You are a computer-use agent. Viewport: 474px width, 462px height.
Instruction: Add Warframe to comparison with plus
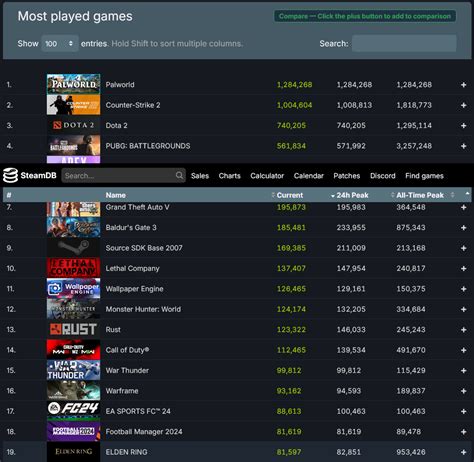pyautogui.click(x=463, y=391)
